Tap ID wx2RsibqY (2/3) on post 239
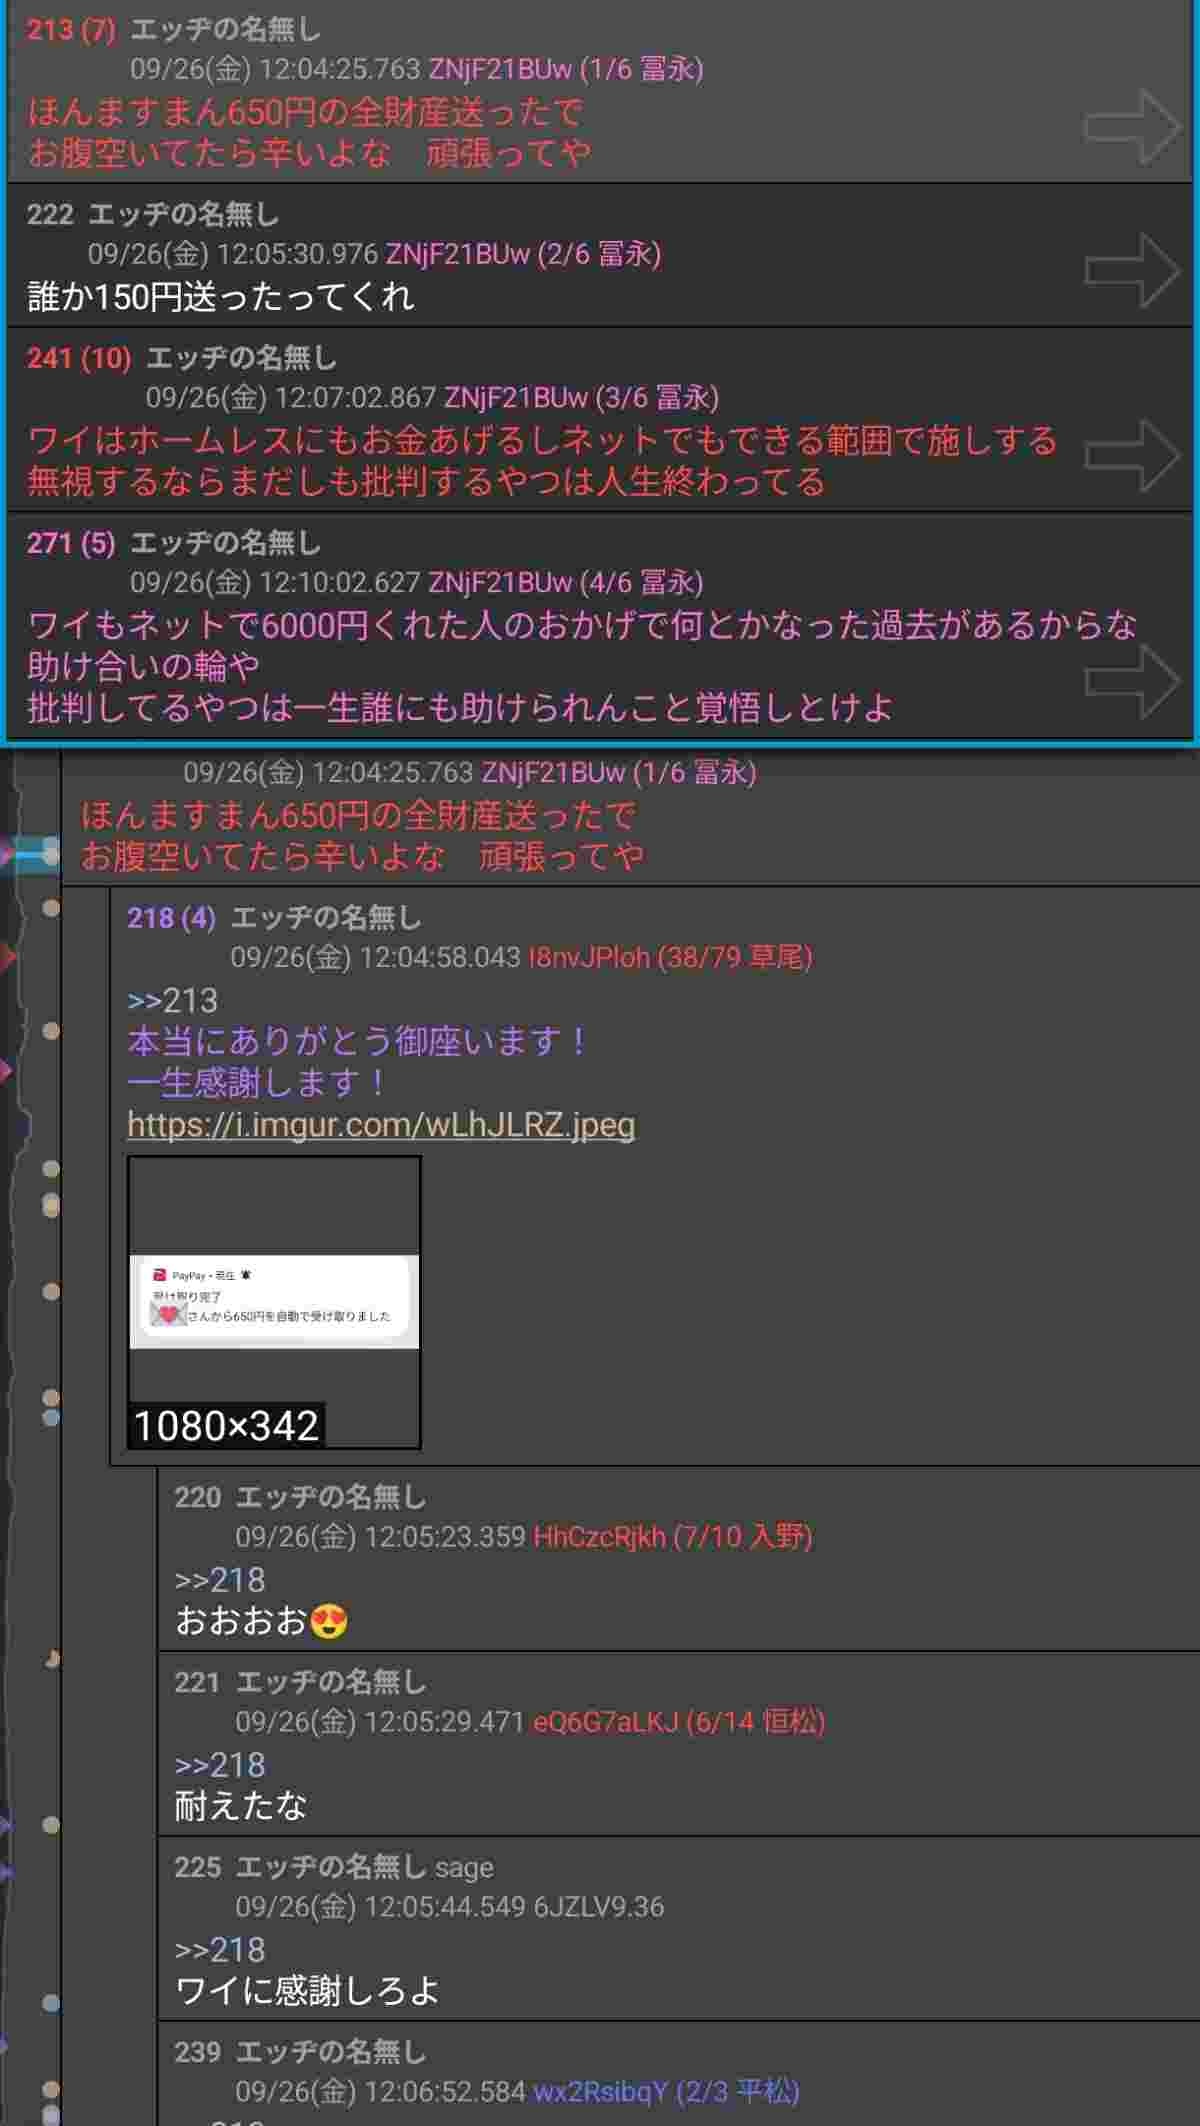Image resolution: width=1200 pixels, height=2126 pixels. tap(666, 2091)
